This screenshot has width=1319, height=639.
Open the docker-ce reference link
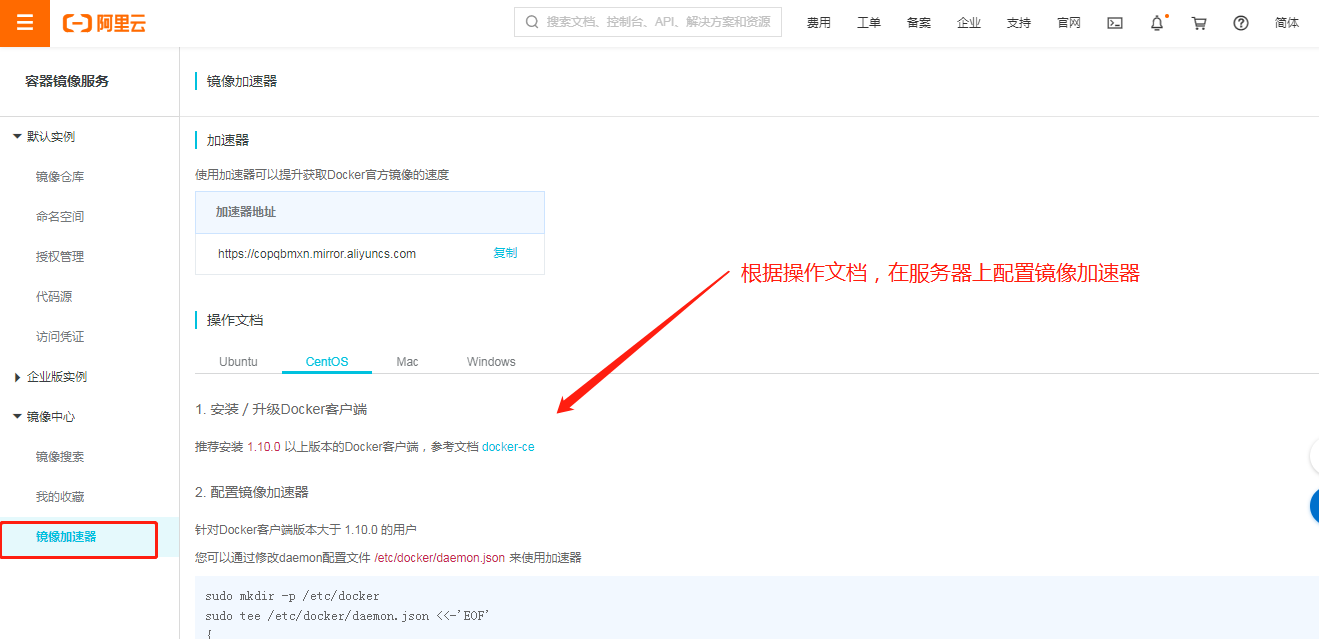[x=508, y=447]
